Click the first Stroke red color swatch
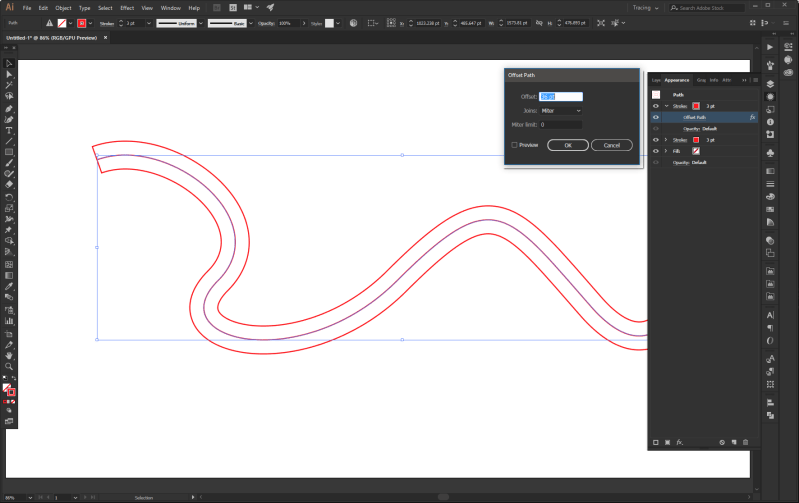The height and width of the screenshot is (503, 799). (696, 106)
